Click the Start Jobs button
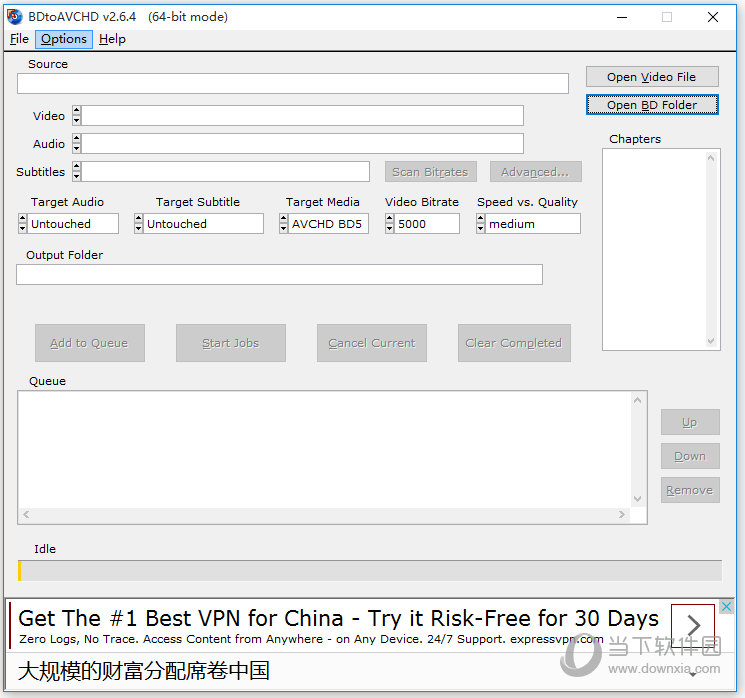The width and height of the screenshot is (745, 698). pyautogui.click(x=231, y=343)
